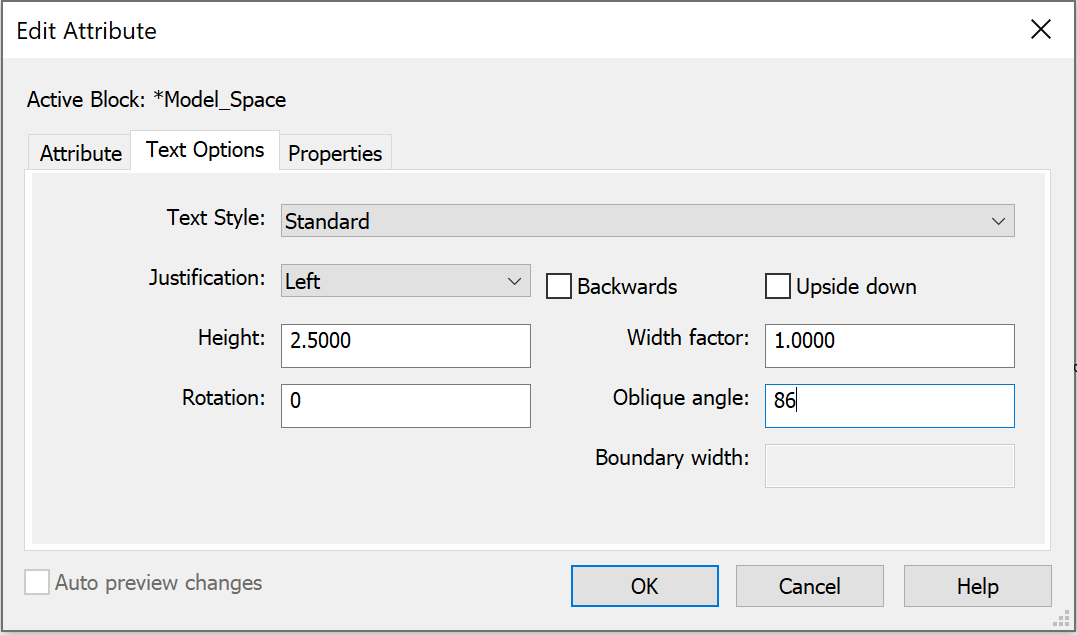Screen dimensions: 1077x635
Task: Switch to the Attribute tab
Action: click(x=81, y=153)
